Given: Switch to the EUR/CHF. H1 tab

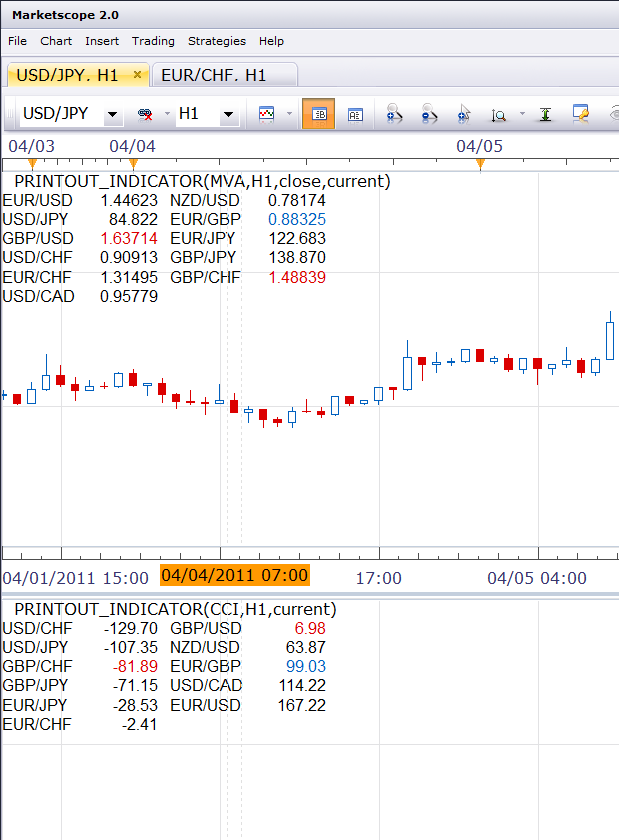Looking at the screenshot, I should pos(224,75).
